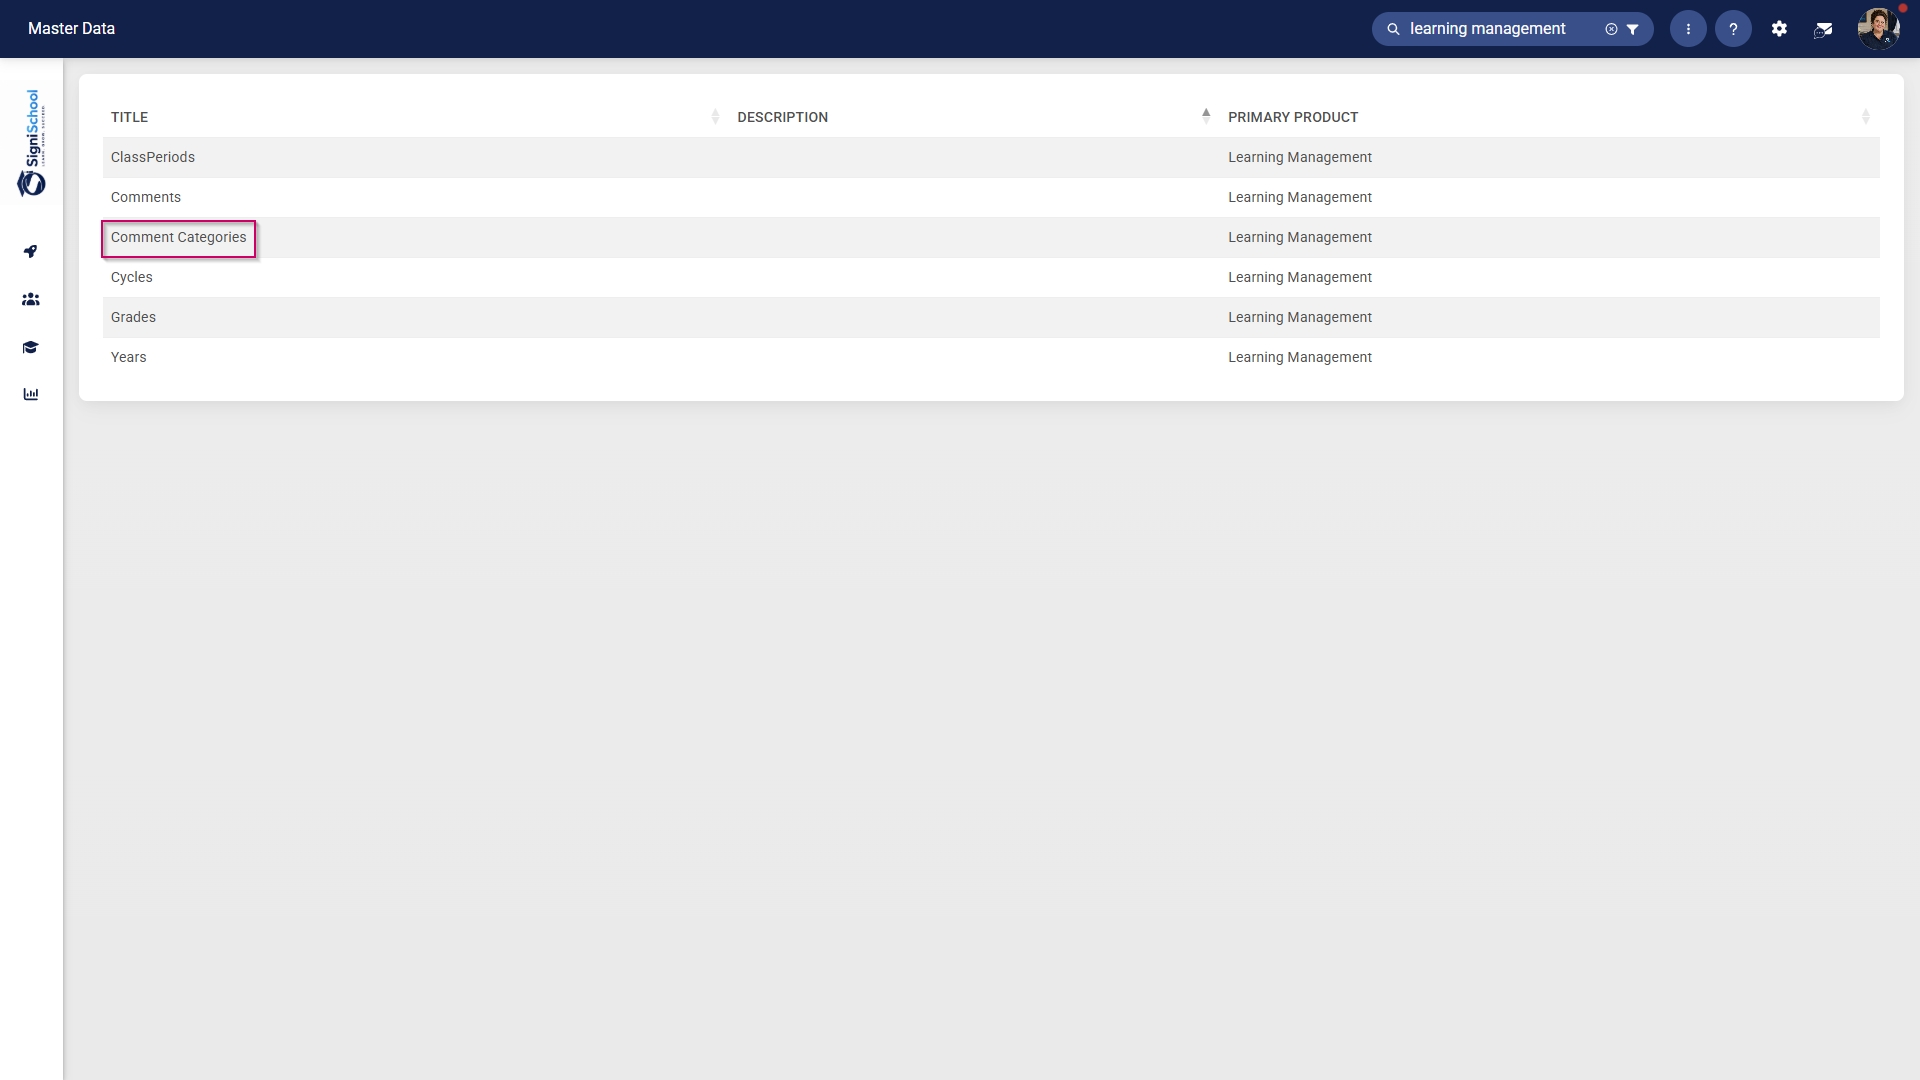Open the three-dot more options menu
1920x1080 pixels.
tap(1688, 29)
